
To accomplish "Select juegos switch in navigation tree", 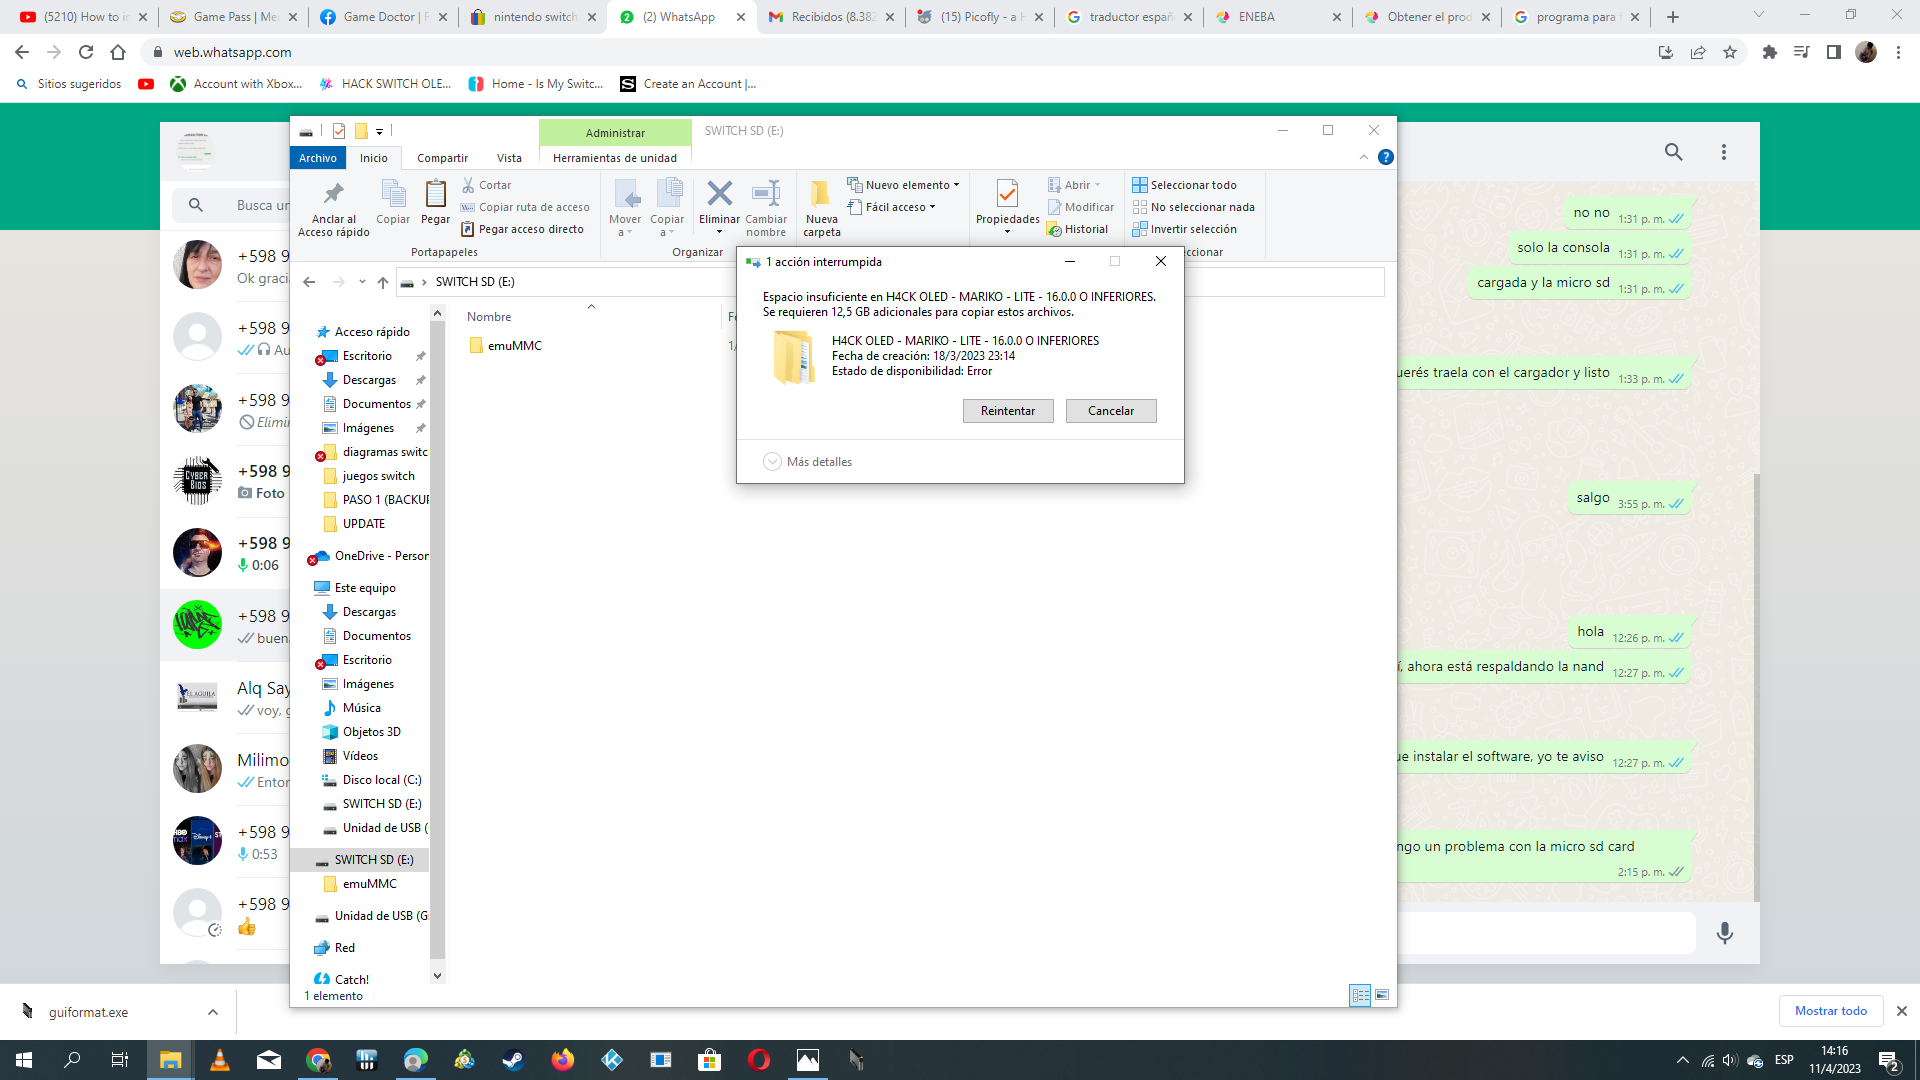I will click(369, 476).
